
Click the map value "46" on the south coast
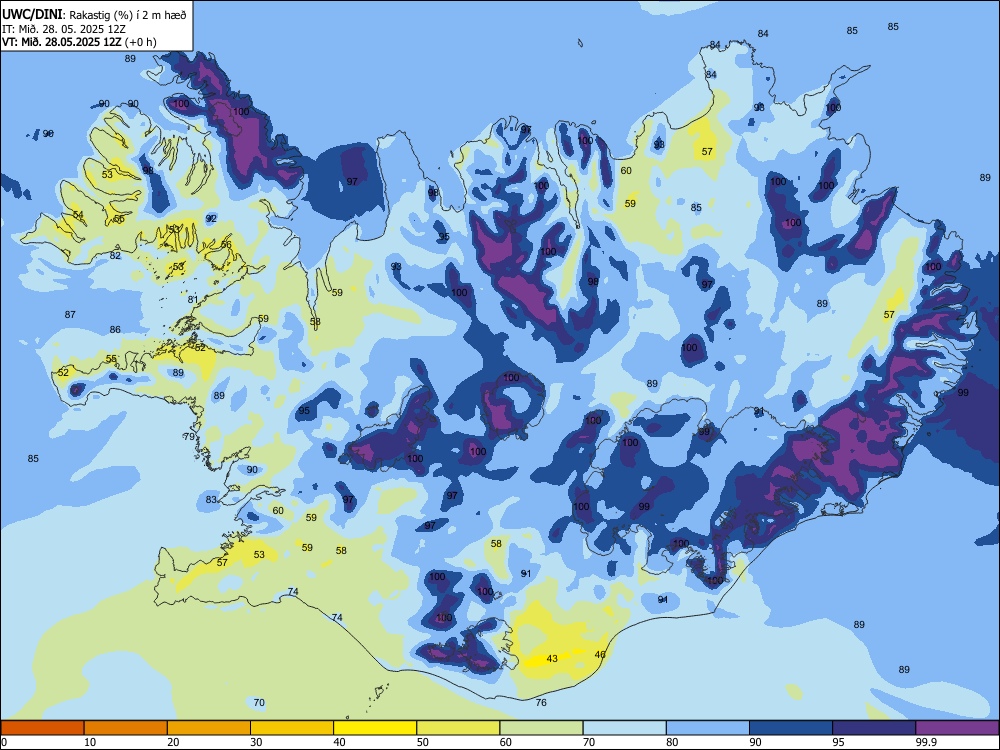pos(600,654)
